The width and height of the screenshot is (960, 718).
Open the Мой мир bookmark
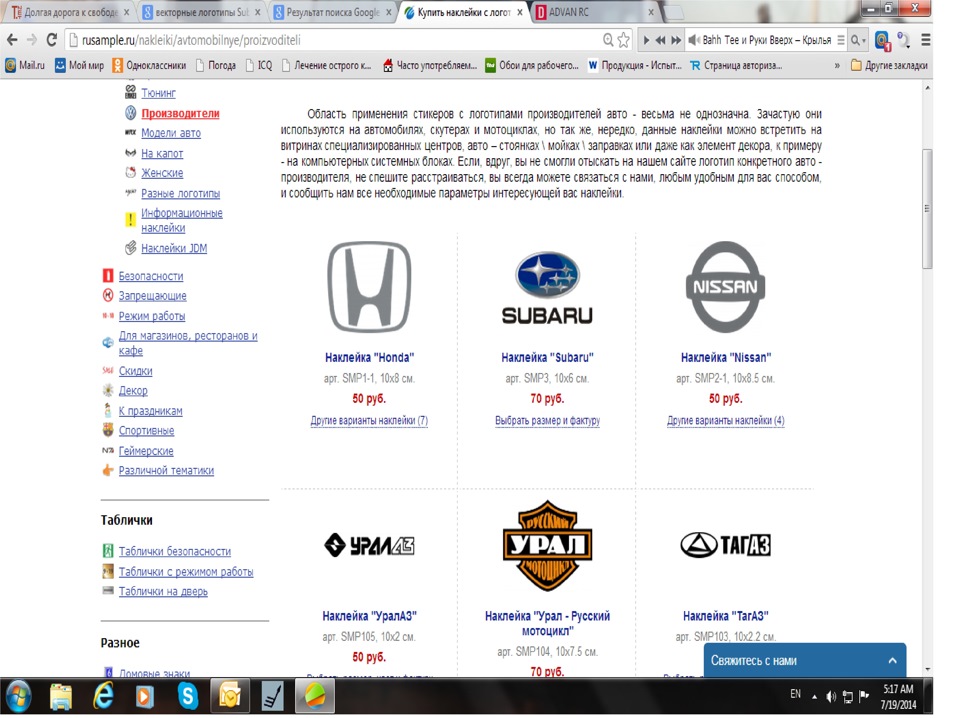click(79, 65)
